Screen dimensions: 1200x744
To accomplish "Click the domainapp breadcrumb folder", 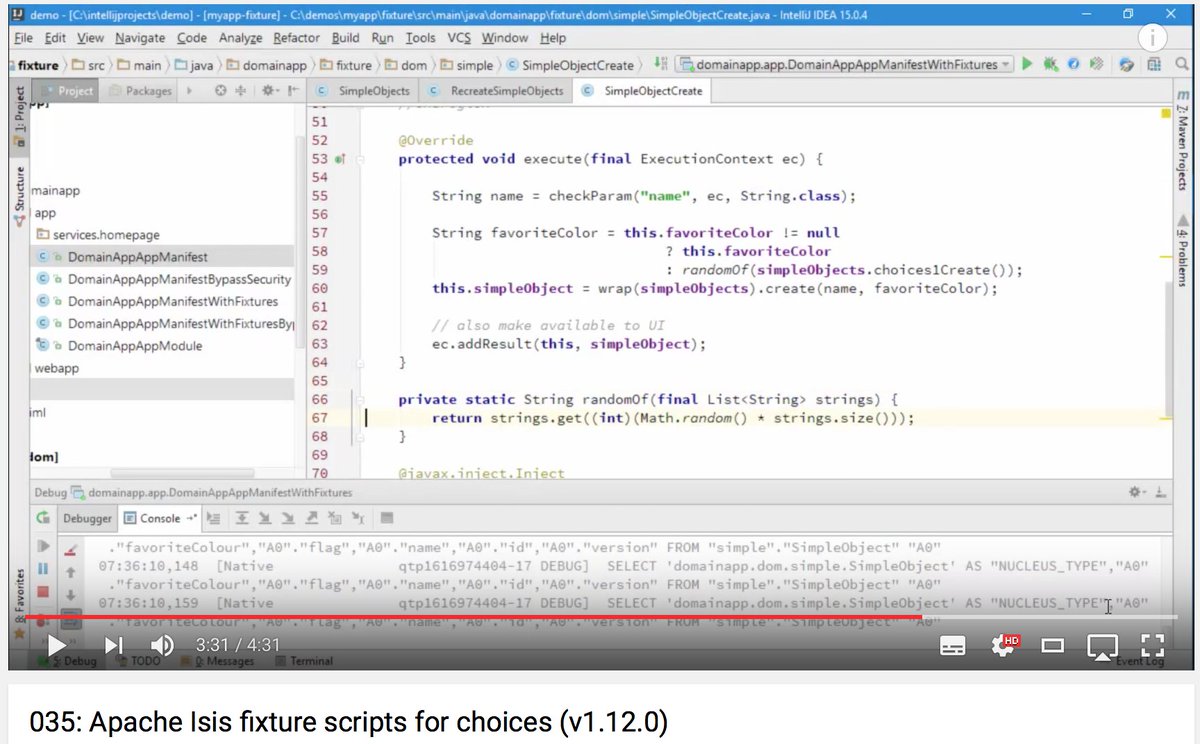I will point(268,65).
